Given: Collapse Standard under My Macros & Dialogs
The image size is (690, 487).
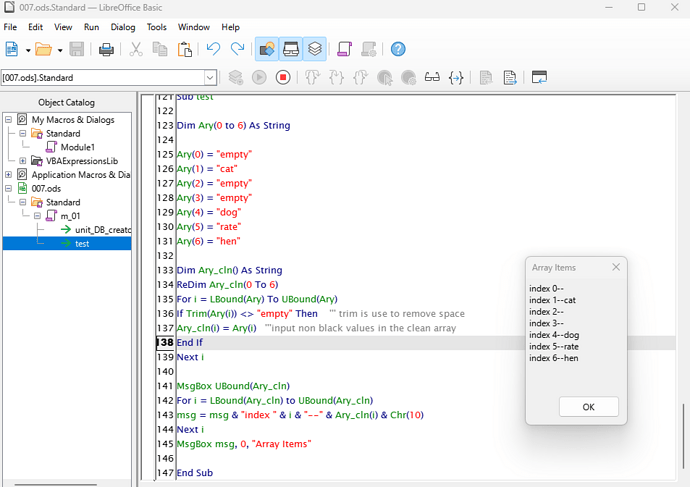Looking at the screenshot, I should [x=22, y=133].
